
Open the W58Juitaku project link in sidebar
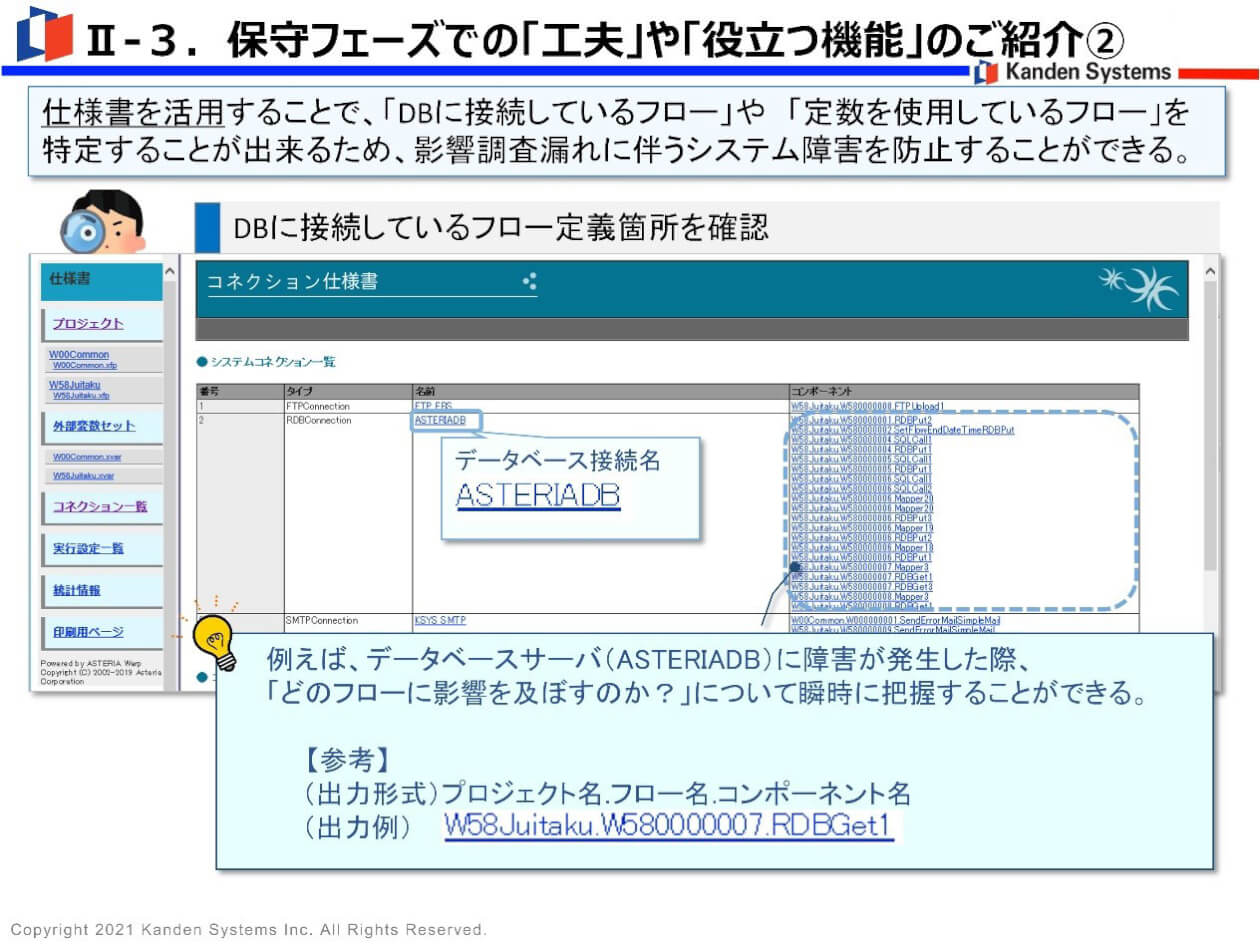coord(75,385)
